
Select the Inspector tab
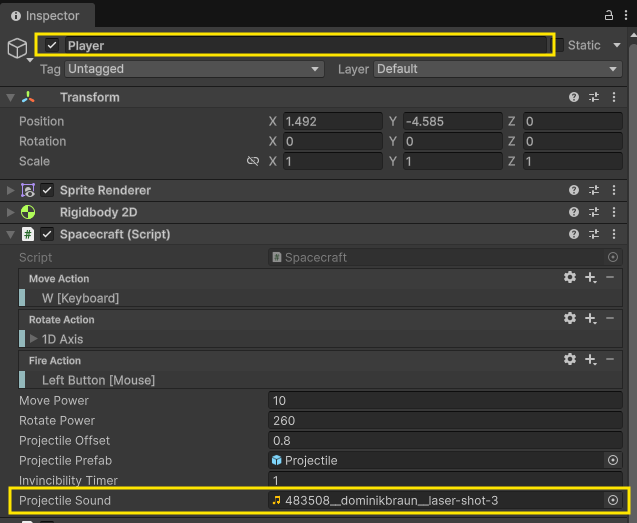click(x=46, y=16)
